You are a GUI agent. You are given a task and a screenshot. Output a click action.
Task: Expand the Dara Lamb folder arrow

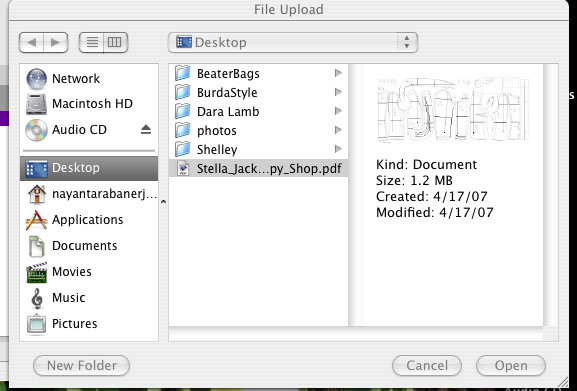338,111
